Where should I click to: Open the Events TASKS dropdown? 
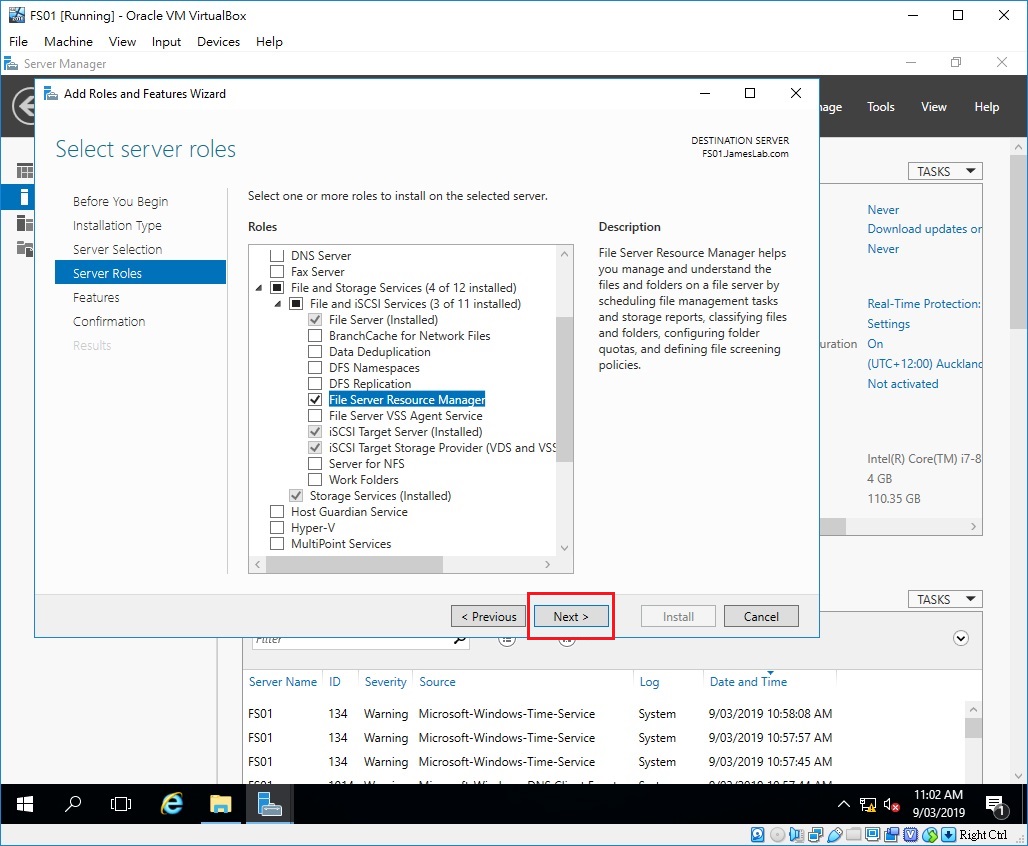[945, 599]
